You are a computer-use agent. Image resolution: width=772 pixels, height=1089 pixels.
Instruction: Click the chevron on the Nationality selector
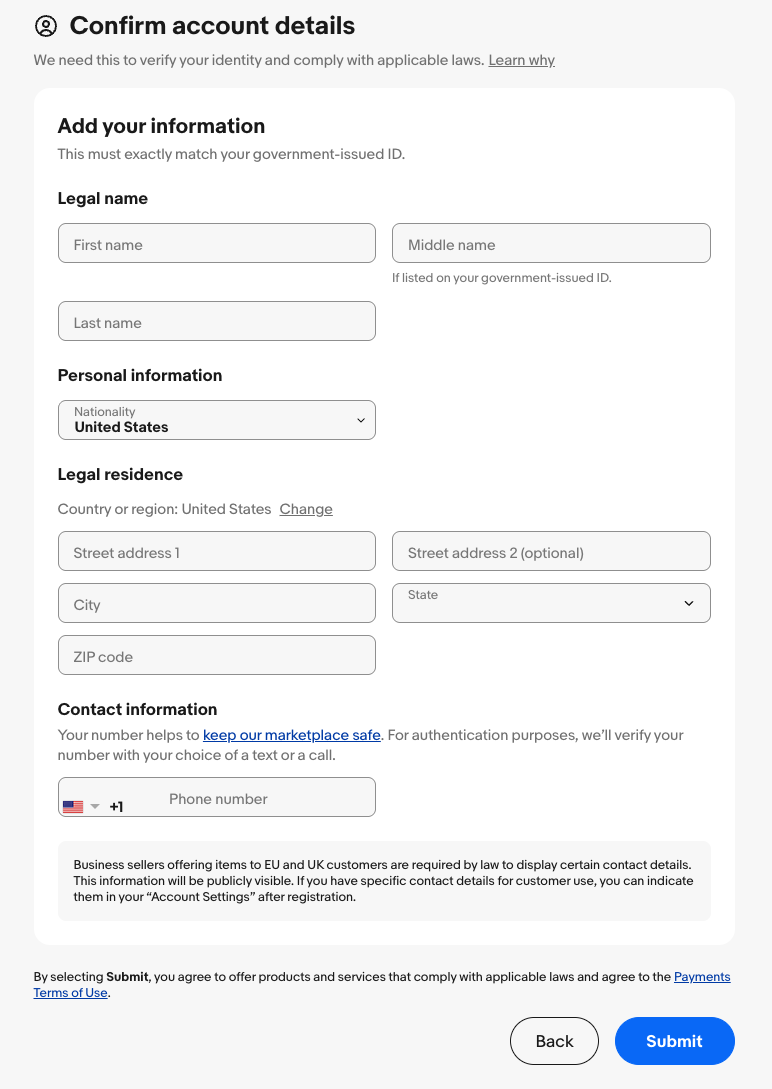pos(360,419)
